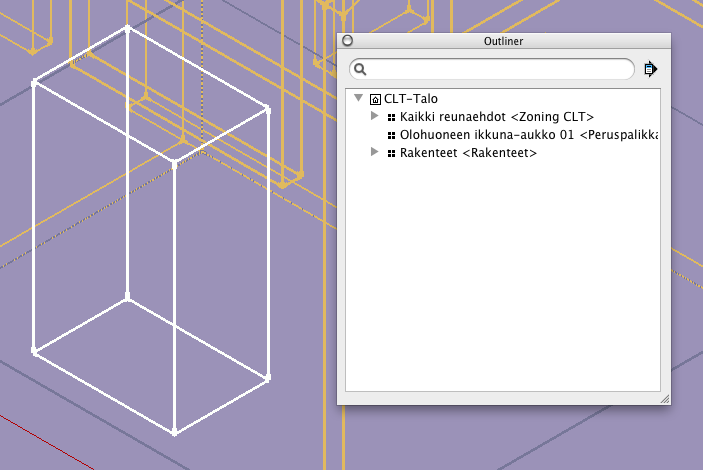This screenshot has height=470, width=703.
Task: Expand Kaikki reunaehdot group
Action: click(x=375, y=116)
